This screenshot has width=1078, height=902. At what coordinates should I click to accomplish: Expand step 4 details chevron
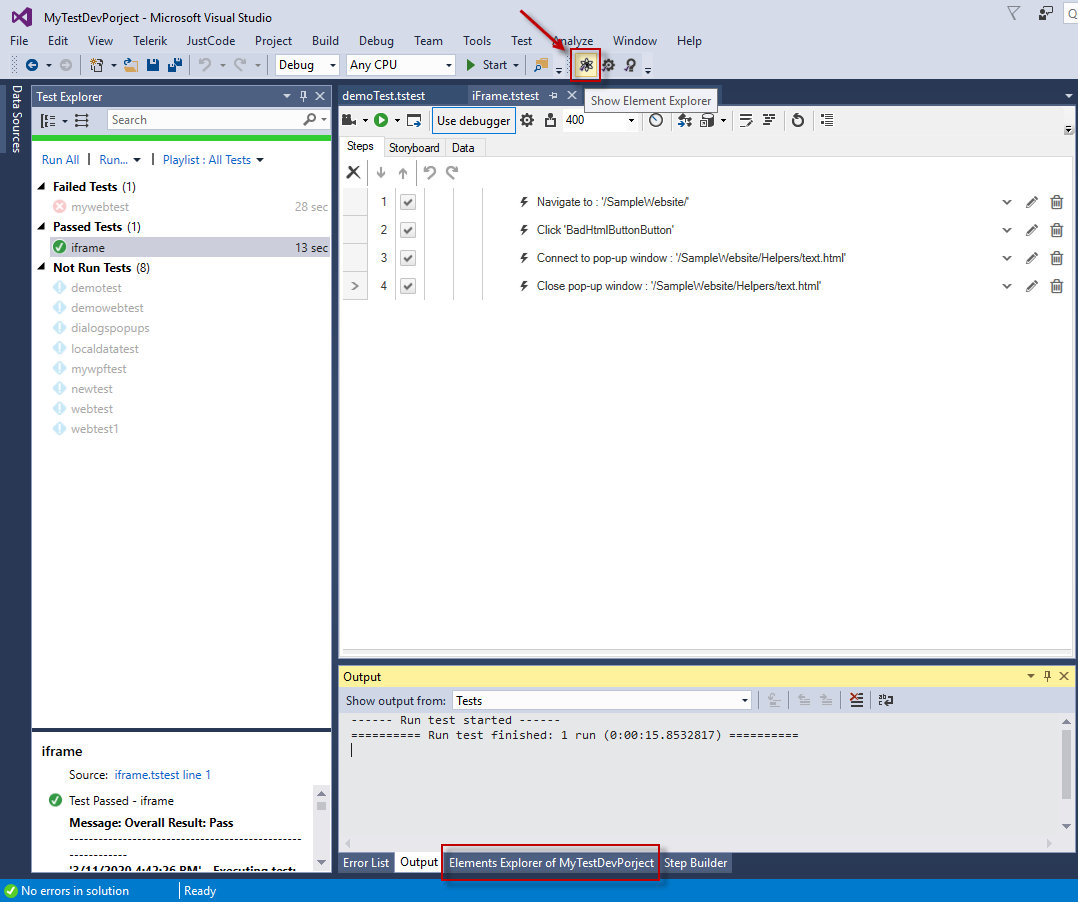[x=1006, y=286]
